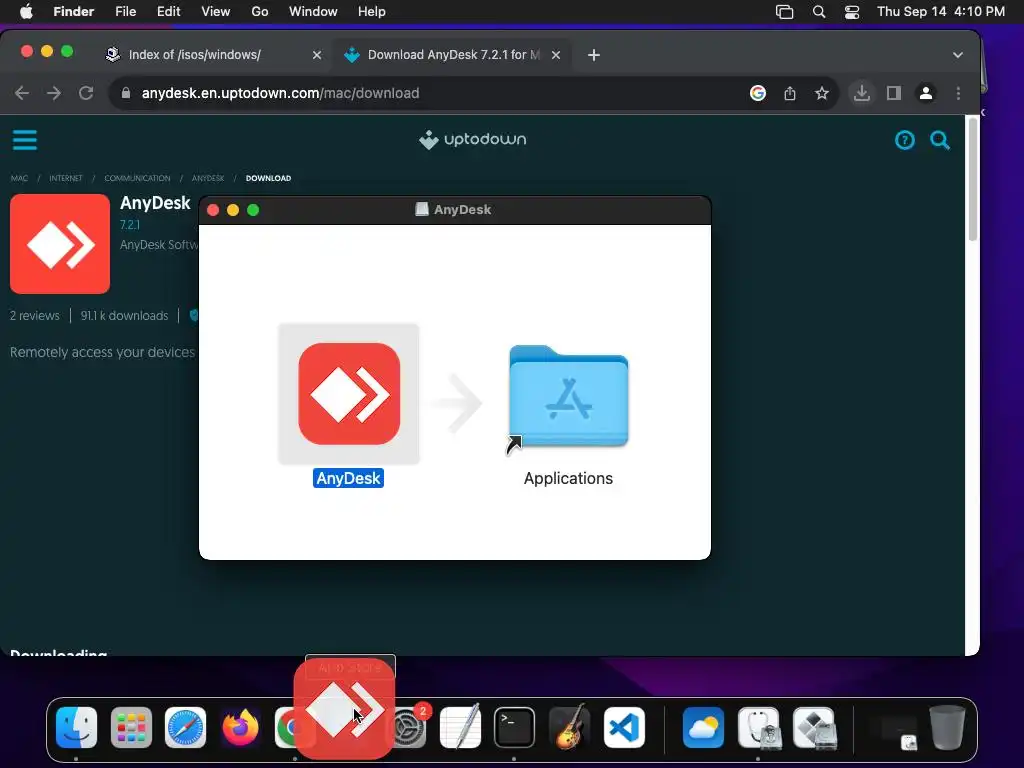Close the Download AnyDesk tab
The image size is (1024, 768).
(x=556, y=55)
